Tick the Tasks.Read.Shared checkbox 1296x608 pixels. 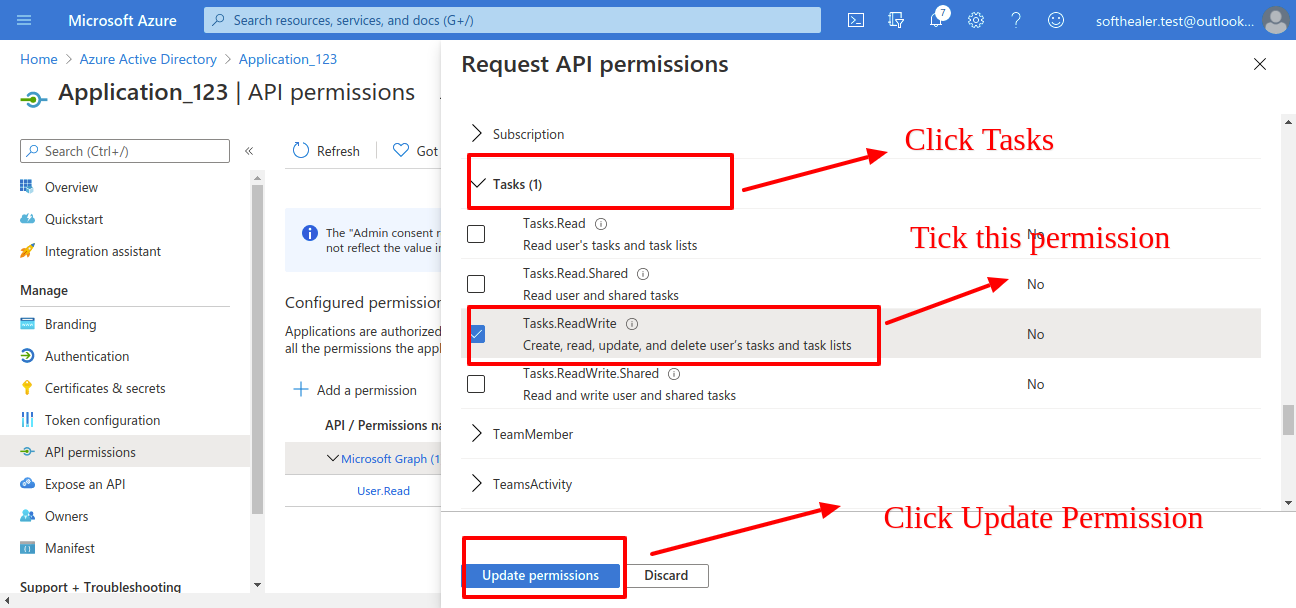click(476, 284)
